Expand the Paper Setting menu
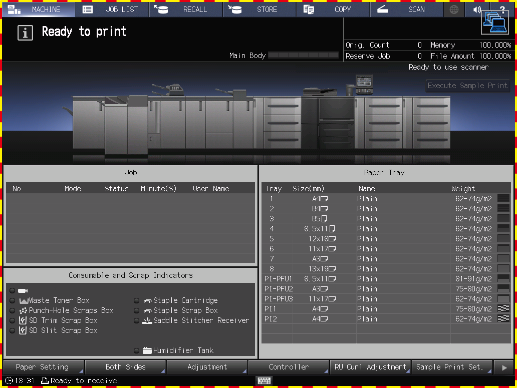 (43, 367)
